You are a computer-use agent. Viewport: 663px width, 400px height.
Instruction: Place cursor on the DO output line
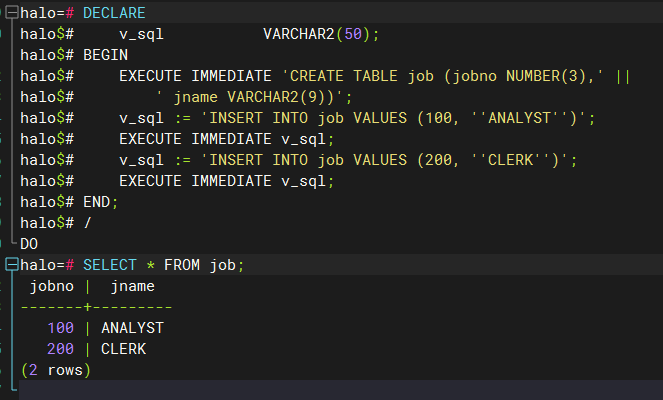[29, 243]
